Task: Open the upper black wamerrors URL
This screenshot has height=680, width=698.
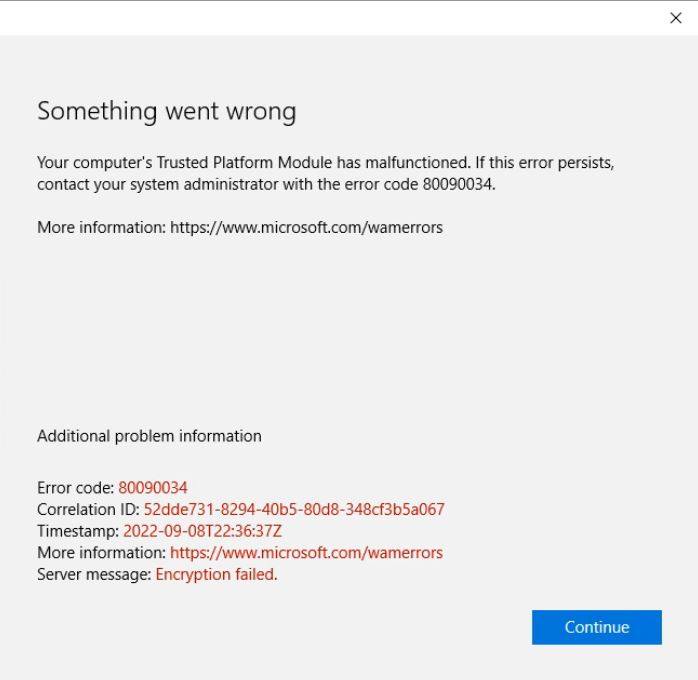Action: point(306,227)
